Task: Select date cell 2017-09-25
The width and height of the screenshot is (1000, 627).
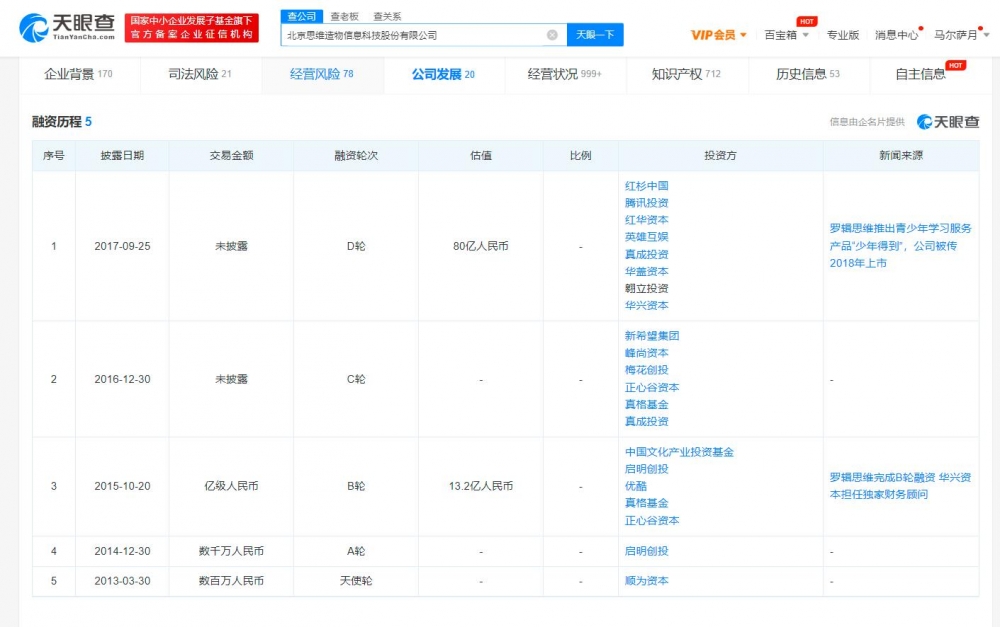Action: coord(122,246)
